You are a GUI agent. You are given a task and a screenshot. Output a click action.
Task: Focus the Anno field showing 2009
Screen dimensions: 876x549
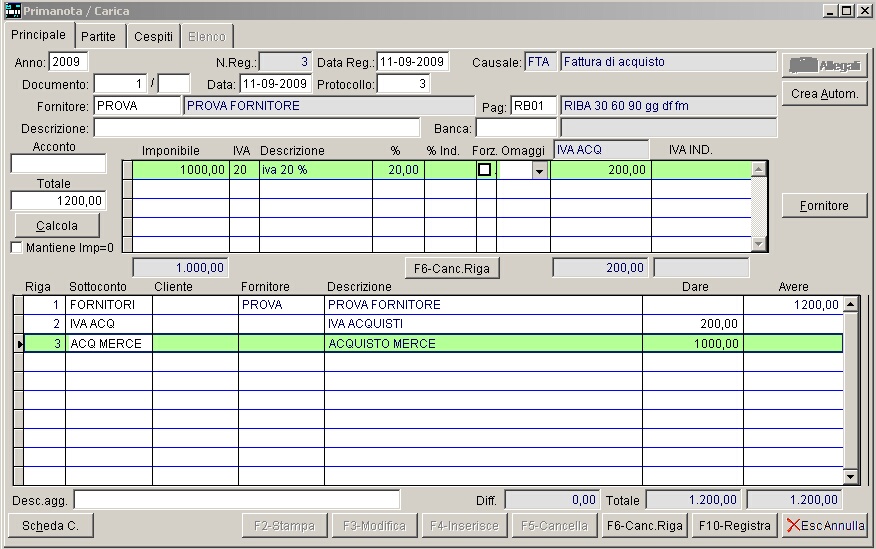coord(68,61)
